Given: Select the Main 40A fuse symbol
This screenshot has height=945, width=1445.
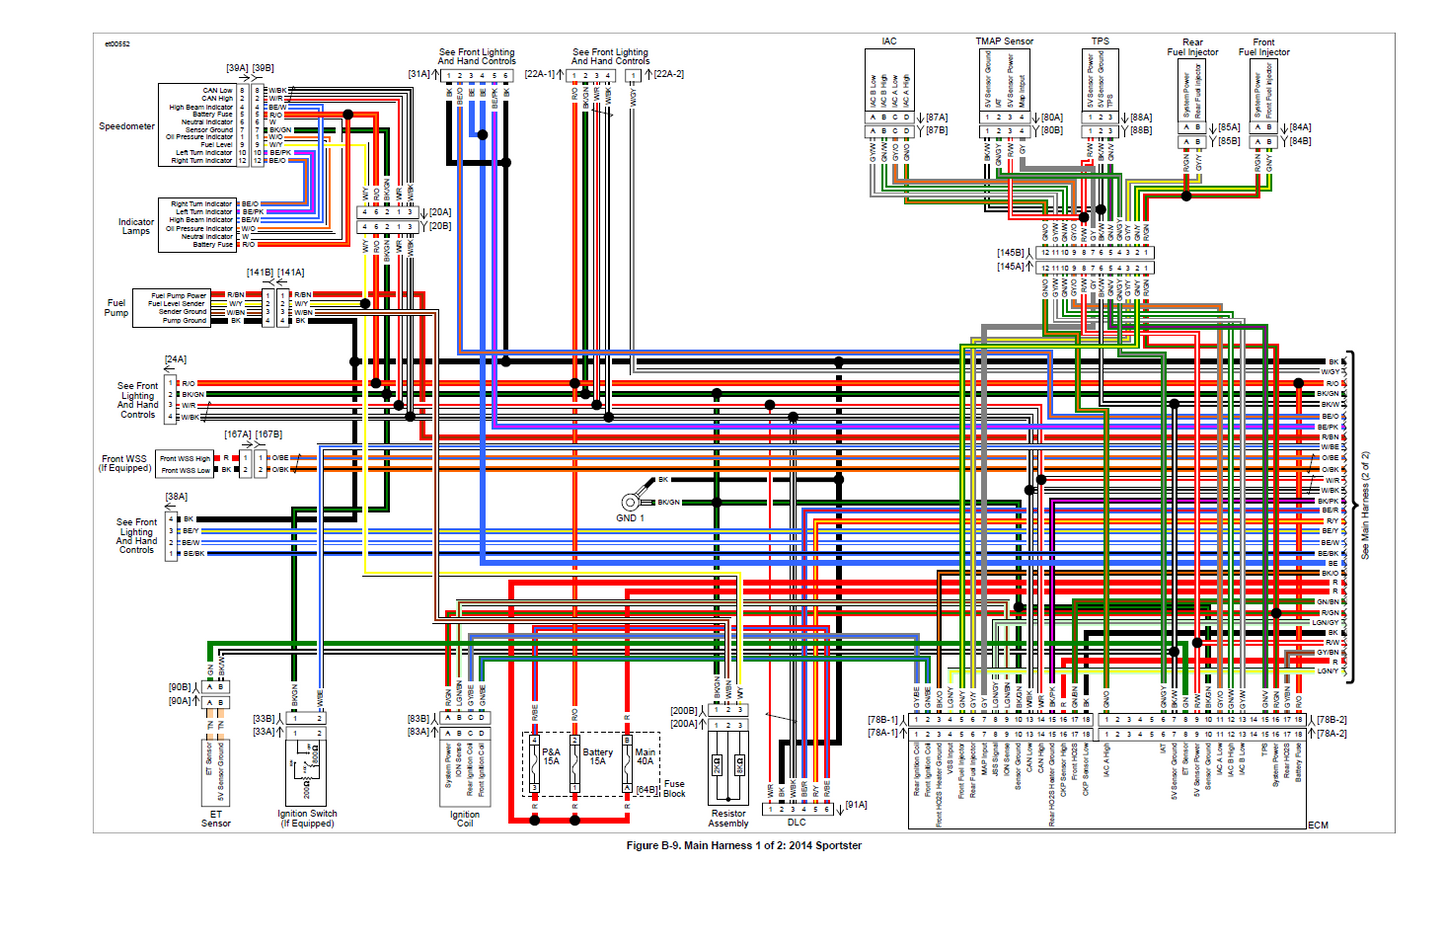Looking at the screenshot, I should point(628,762).
